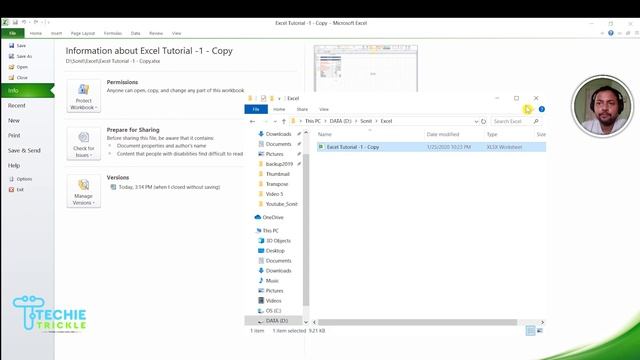The width and height of the screenshot is (640, 360).
Task: Select the Excel Tutorial -1 - Copy file
Action: 431,147
